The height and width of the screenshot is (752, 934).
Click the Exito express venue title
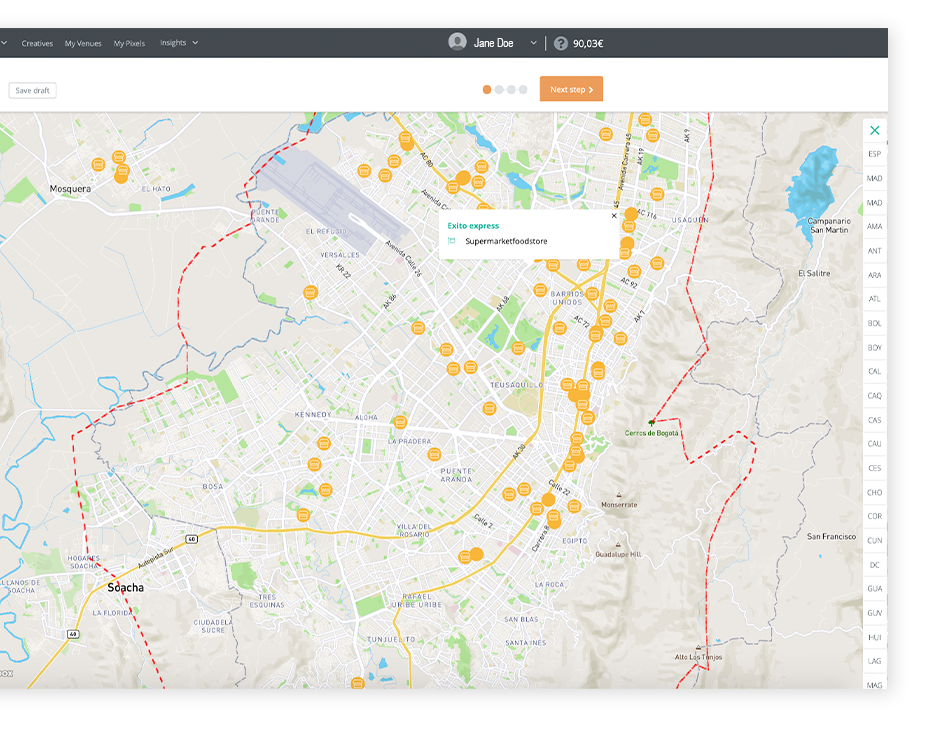[x=473, y=226]
